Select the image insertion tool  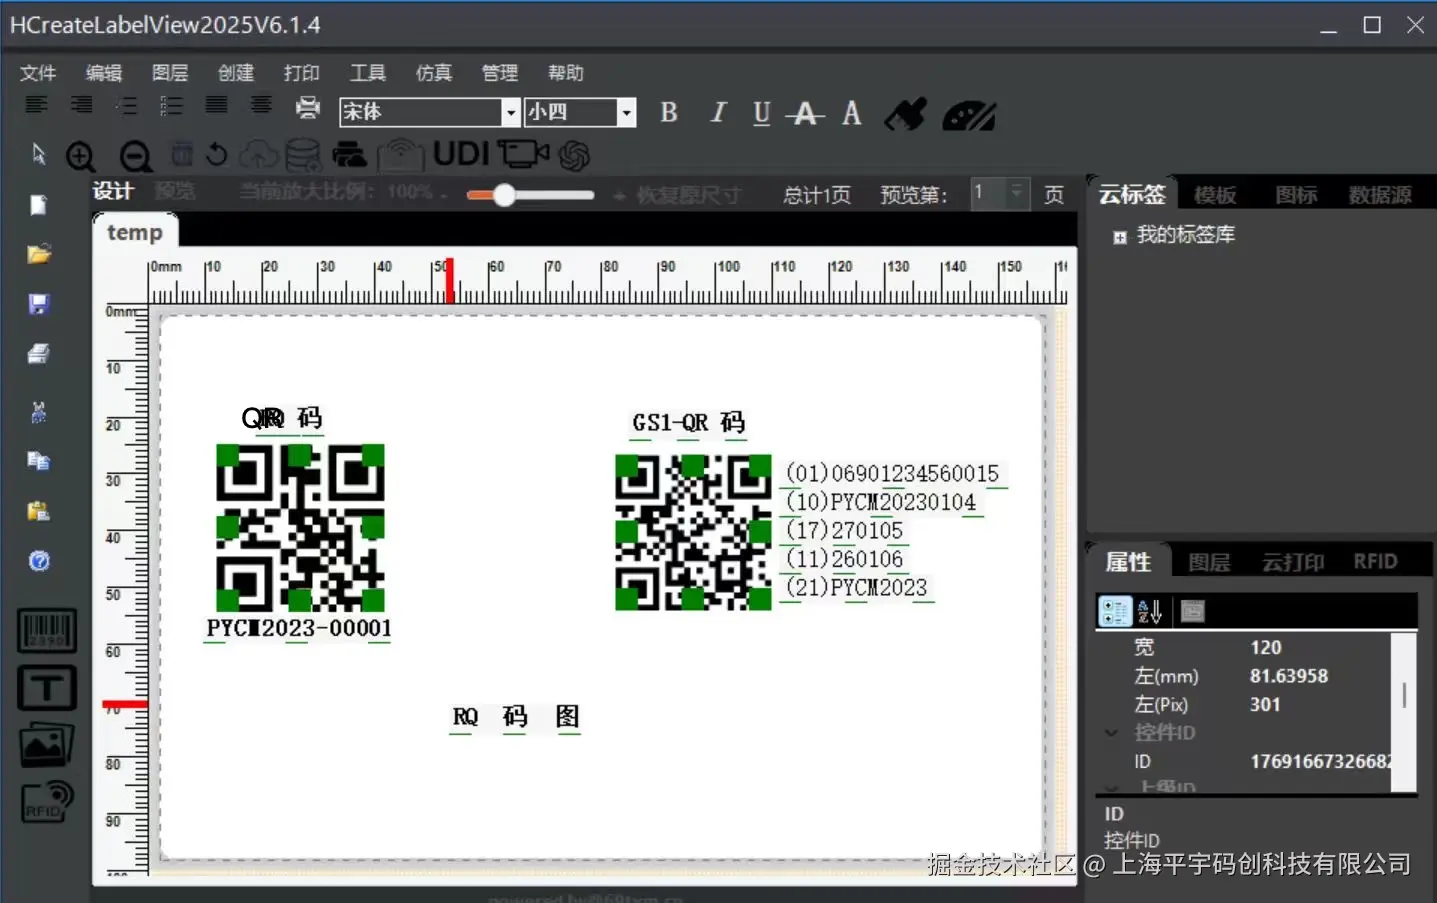(x=47, y=745)
